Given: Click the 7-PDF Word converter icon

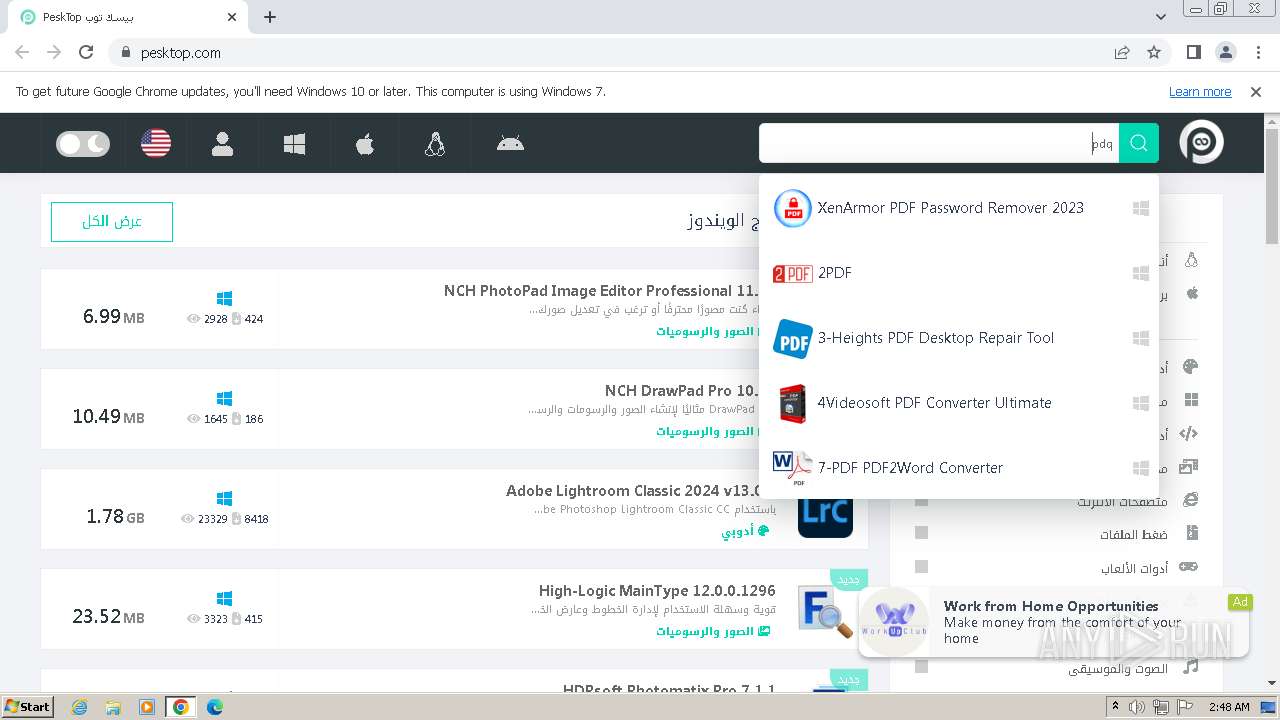Looking at the screenshot, I should pos(793,468).
